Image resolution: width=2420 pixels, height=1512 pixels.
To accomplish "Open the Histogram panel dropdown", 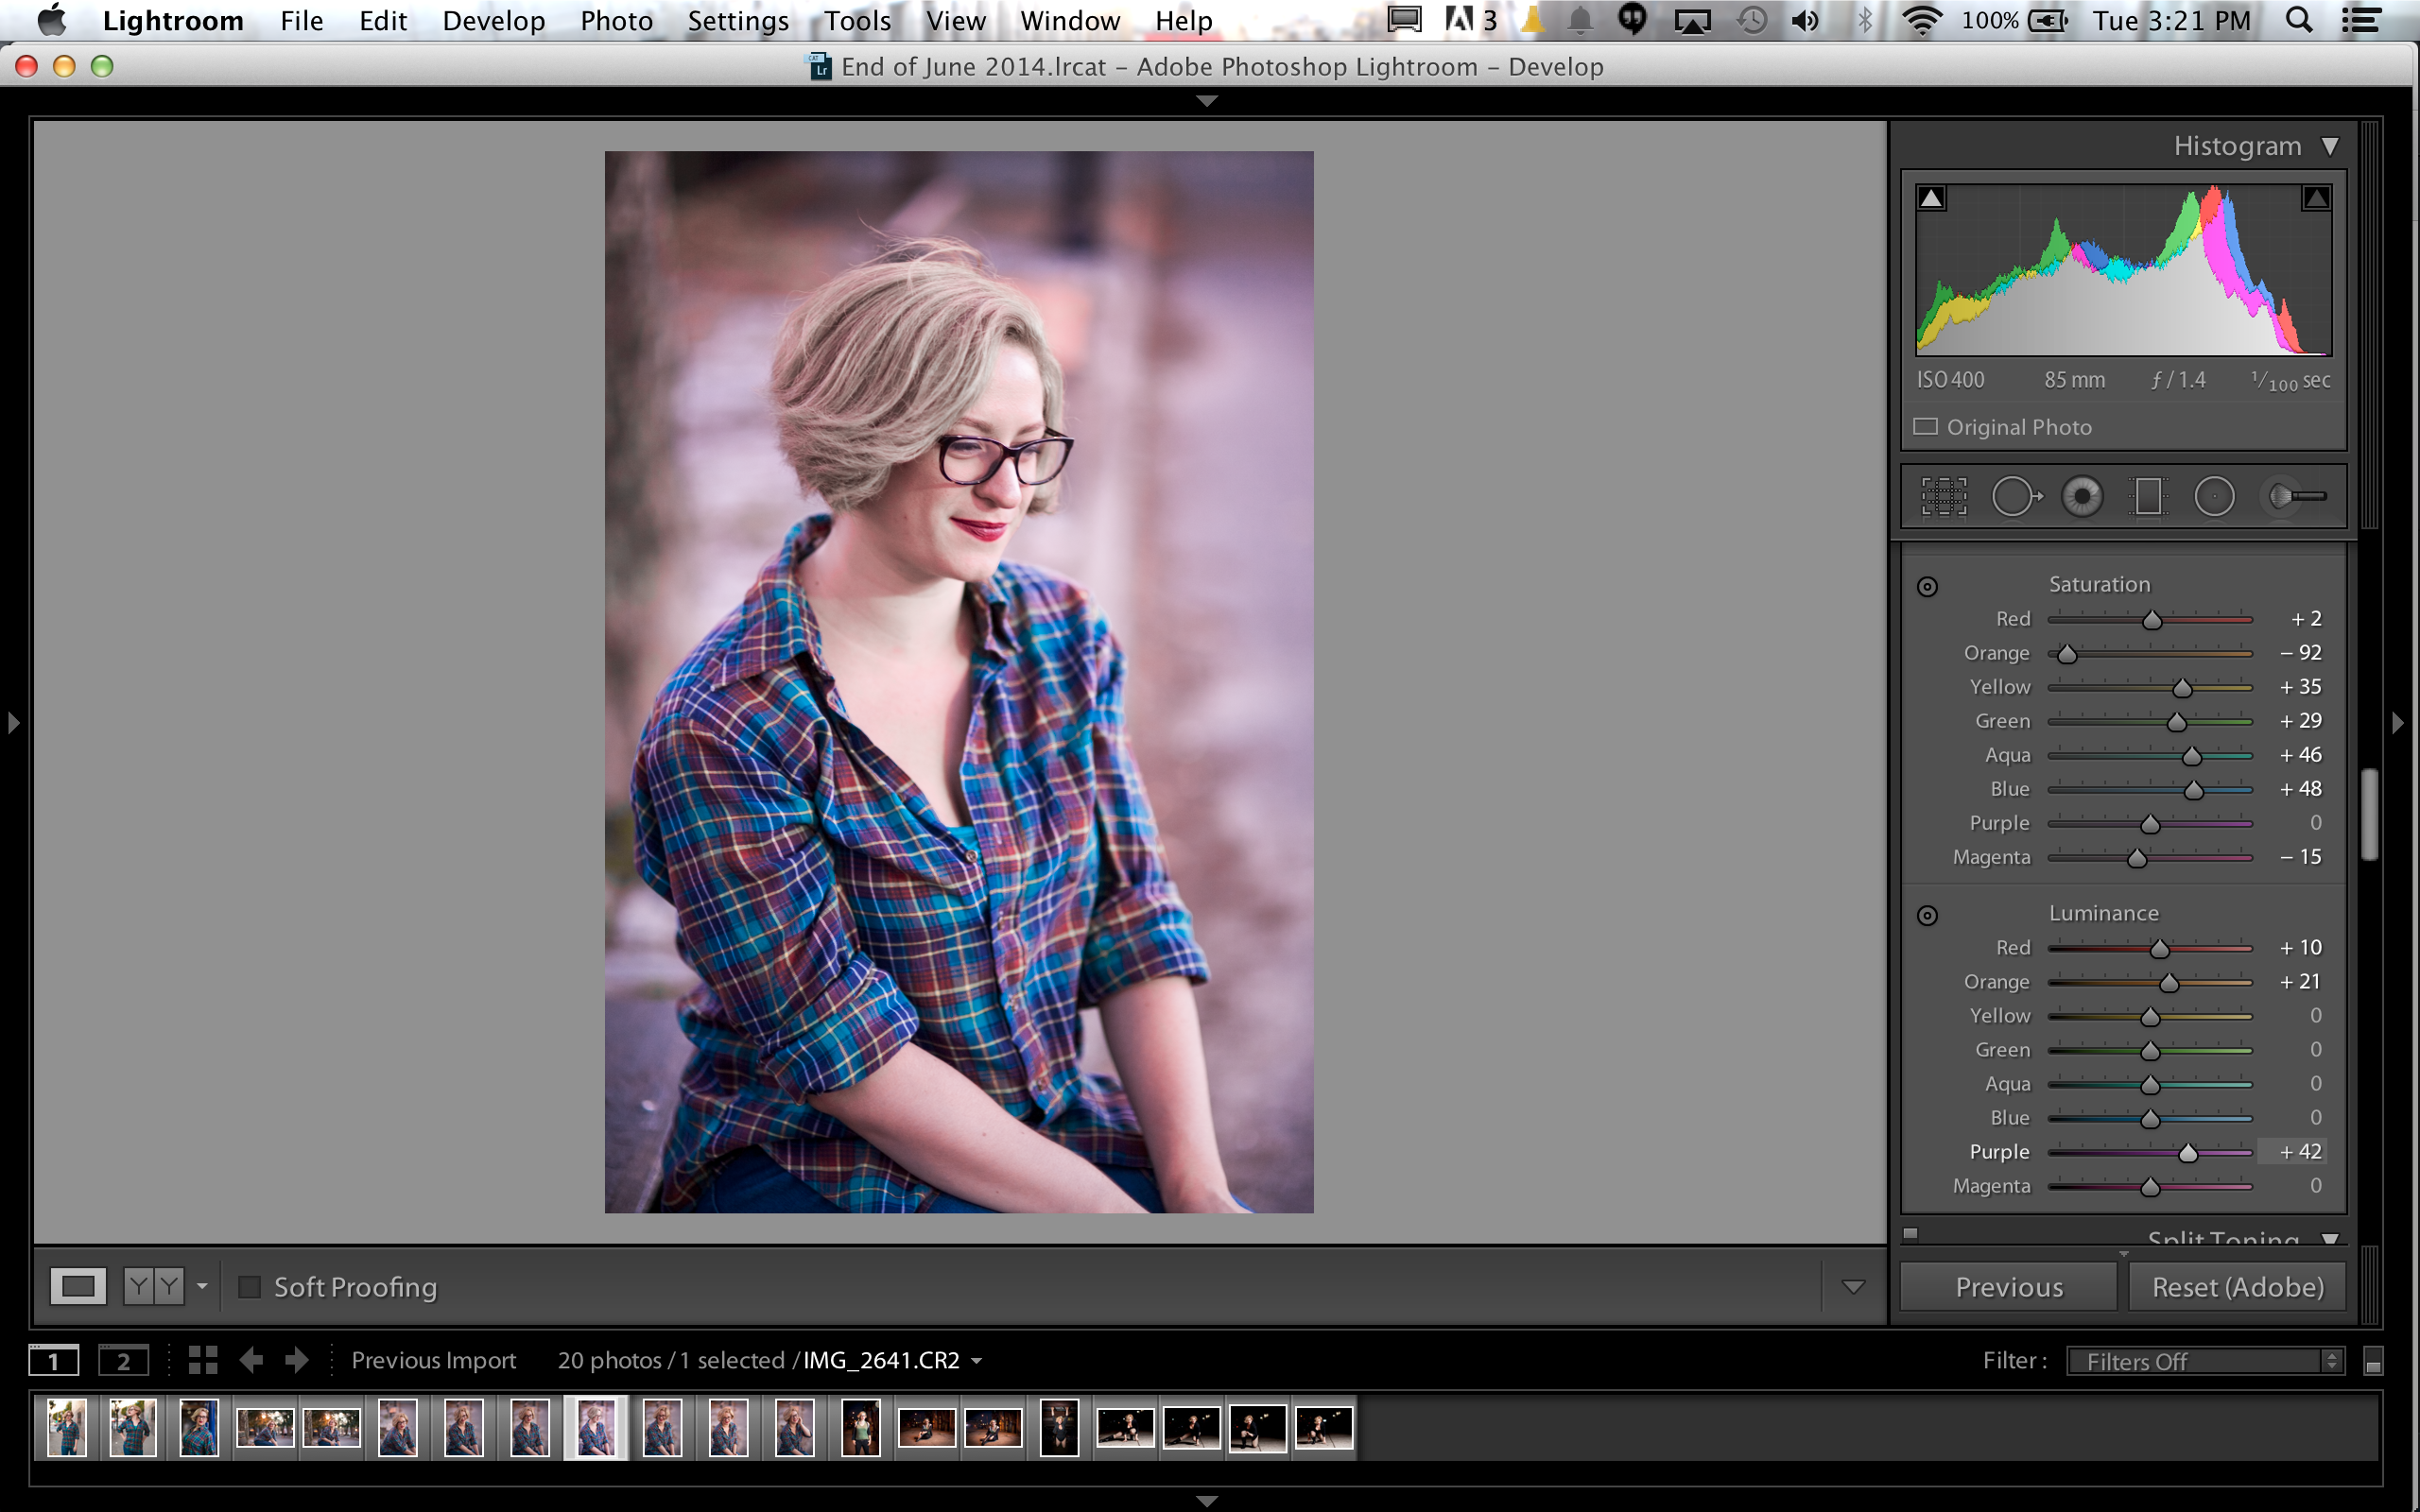I will [x=2329, y=145].
